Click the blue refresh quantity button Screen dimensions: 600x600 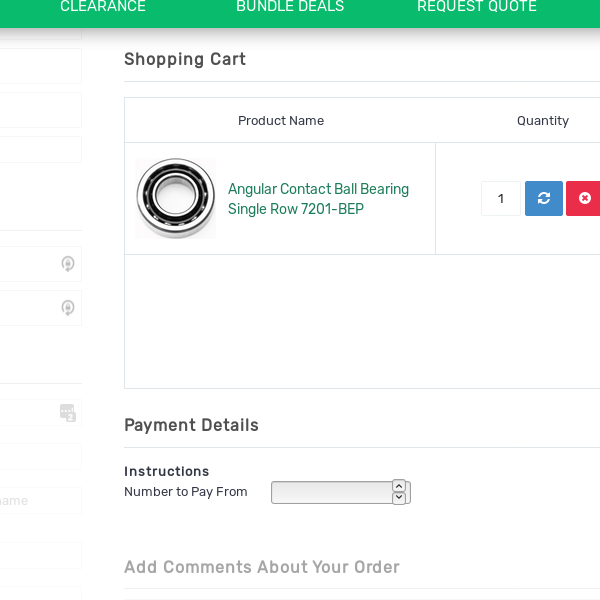[544, 198]
